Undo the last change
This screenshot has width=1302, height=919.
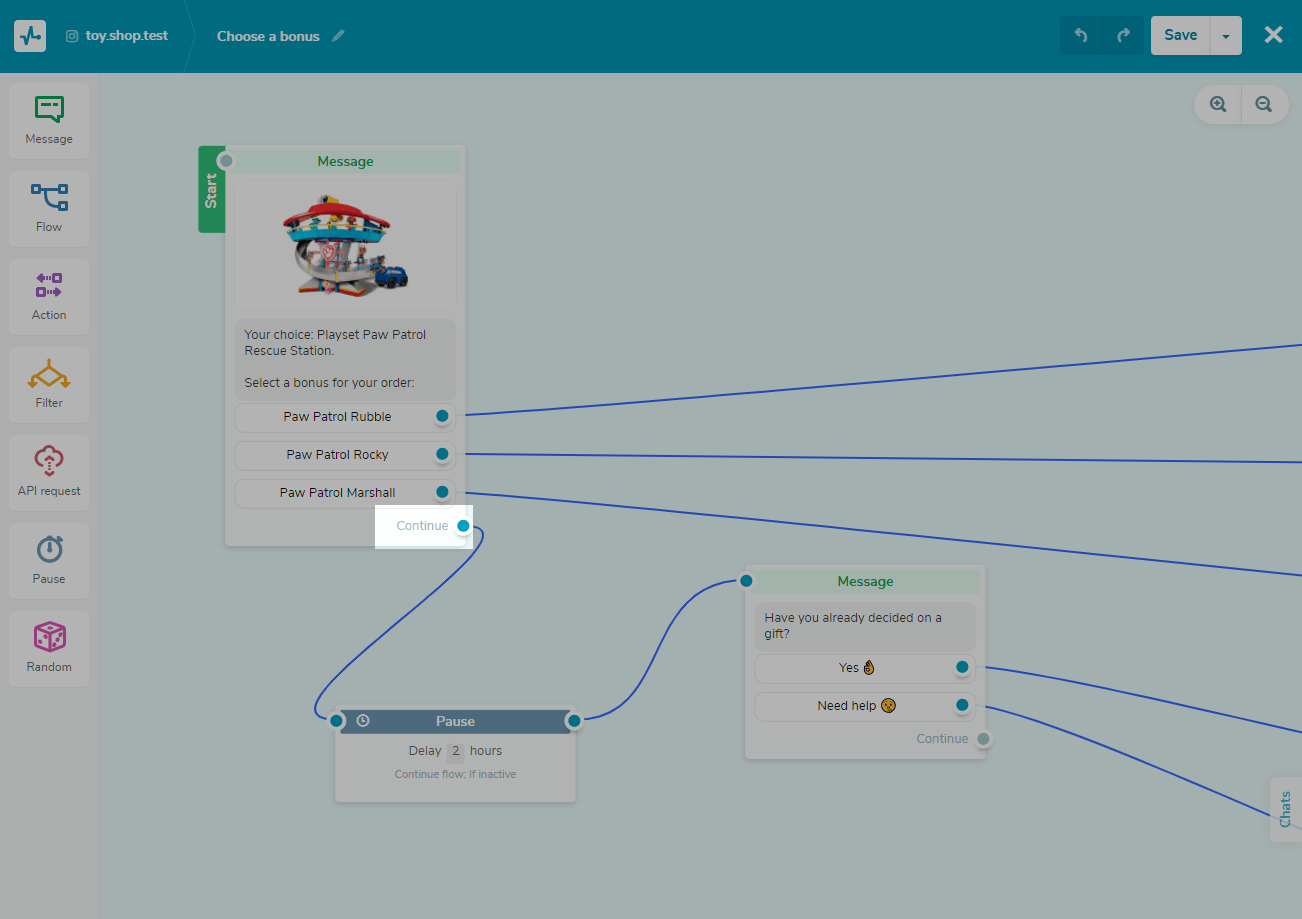(x=1081, y=36)
